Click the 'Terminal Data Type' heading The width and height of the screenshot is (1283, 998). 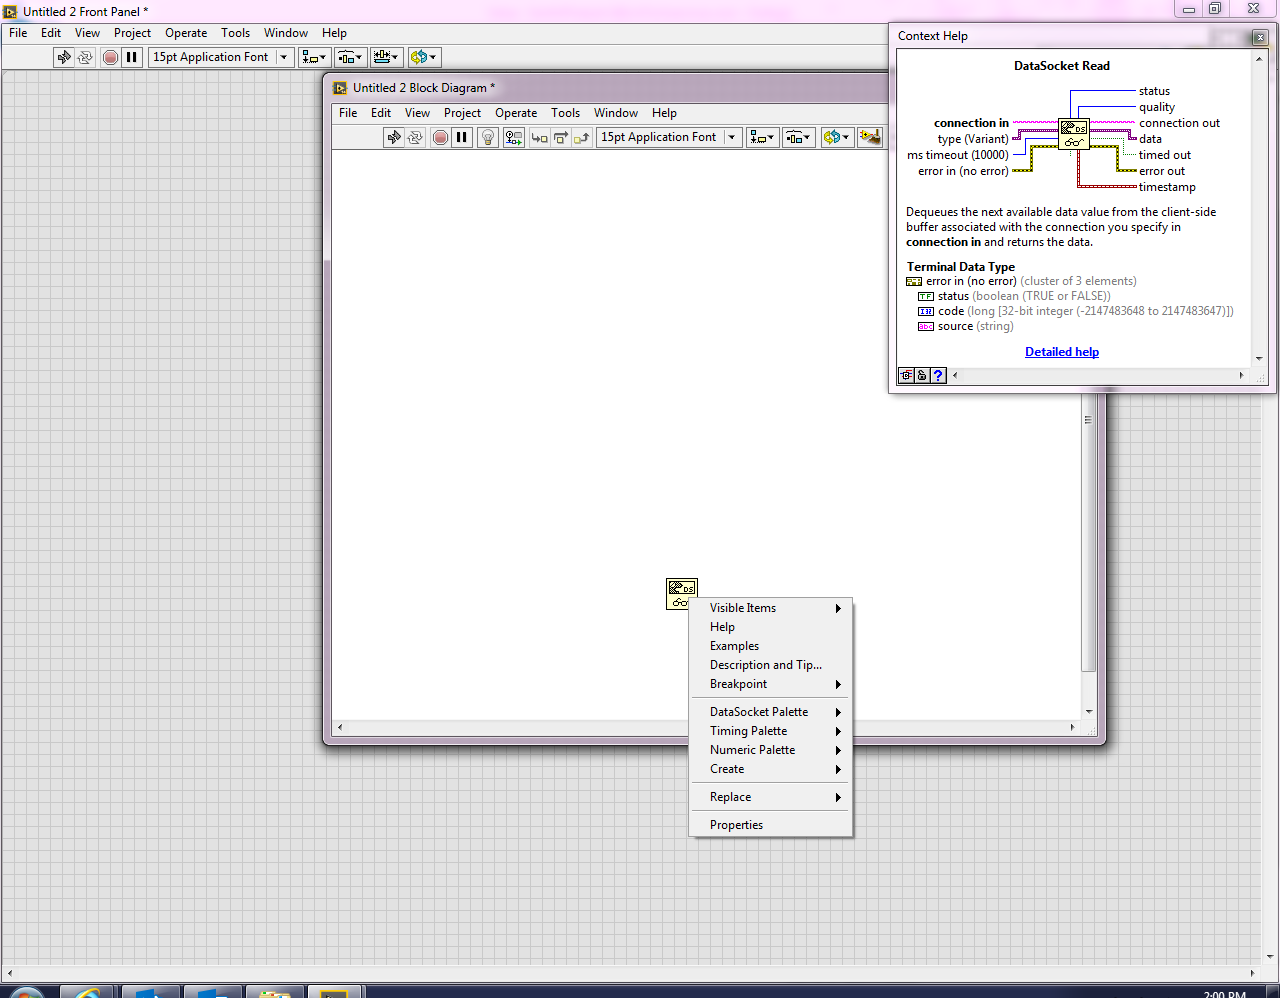point(961,267)
